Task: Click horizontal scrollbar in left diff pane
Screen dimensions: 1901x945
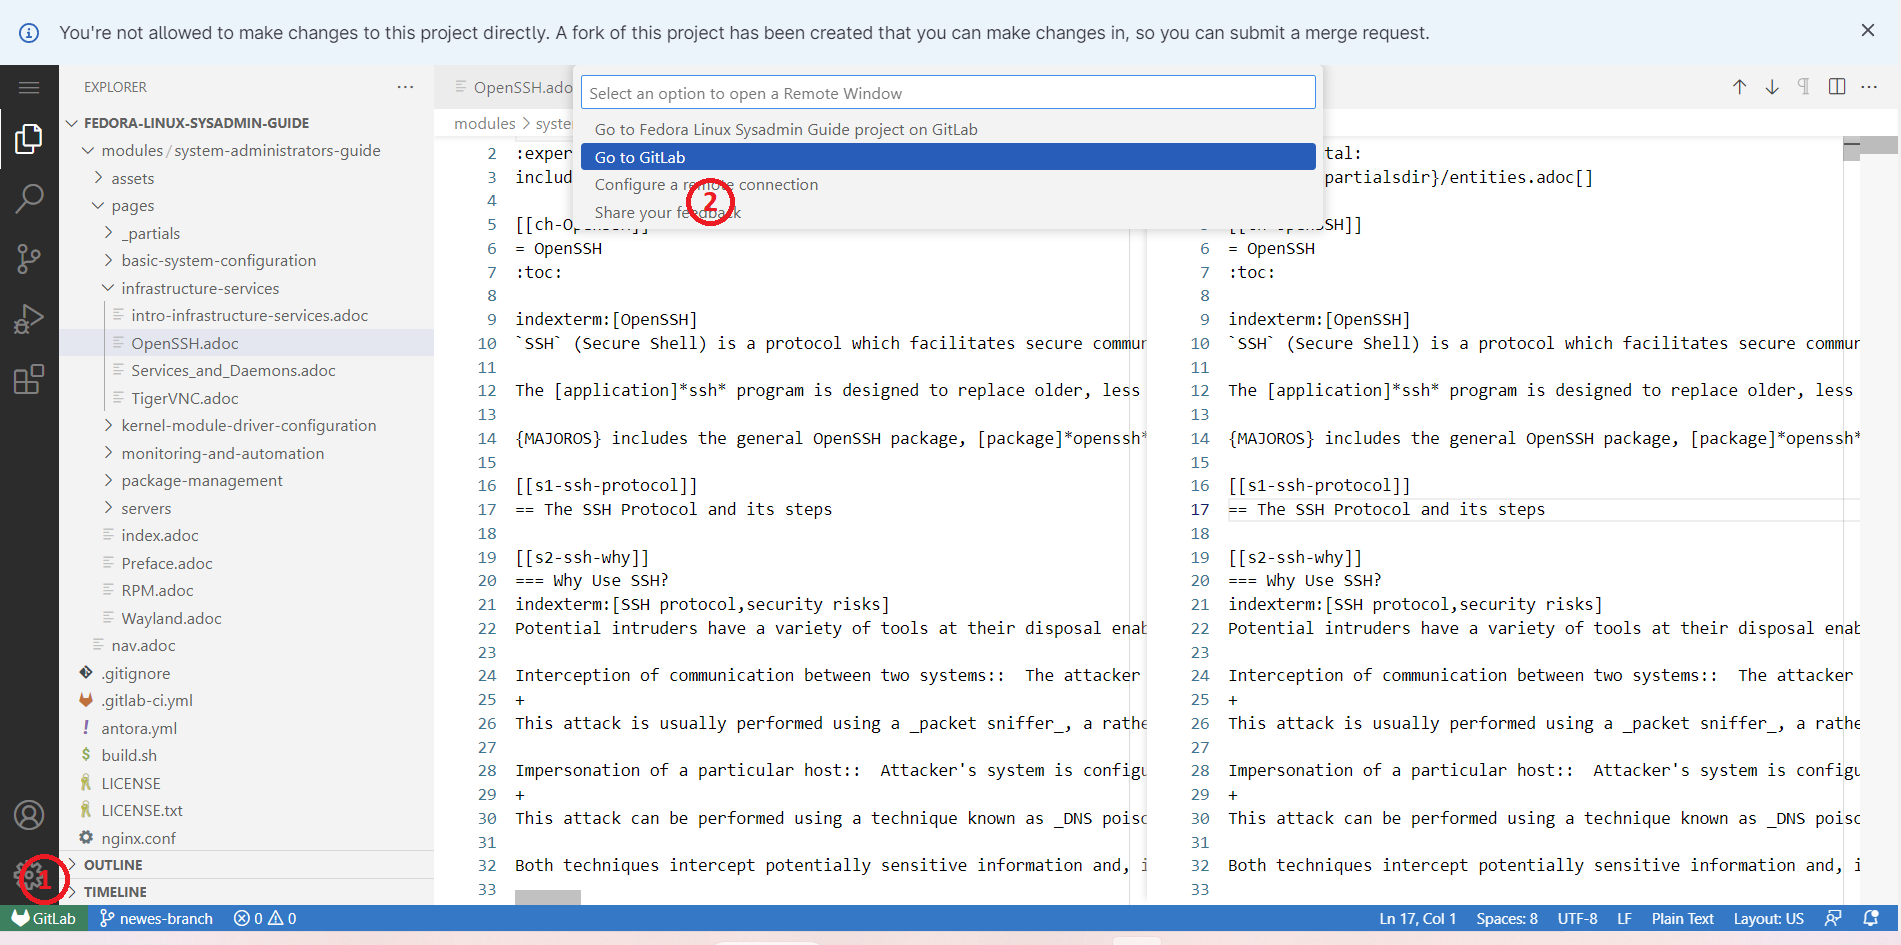Action: [547, 897]
